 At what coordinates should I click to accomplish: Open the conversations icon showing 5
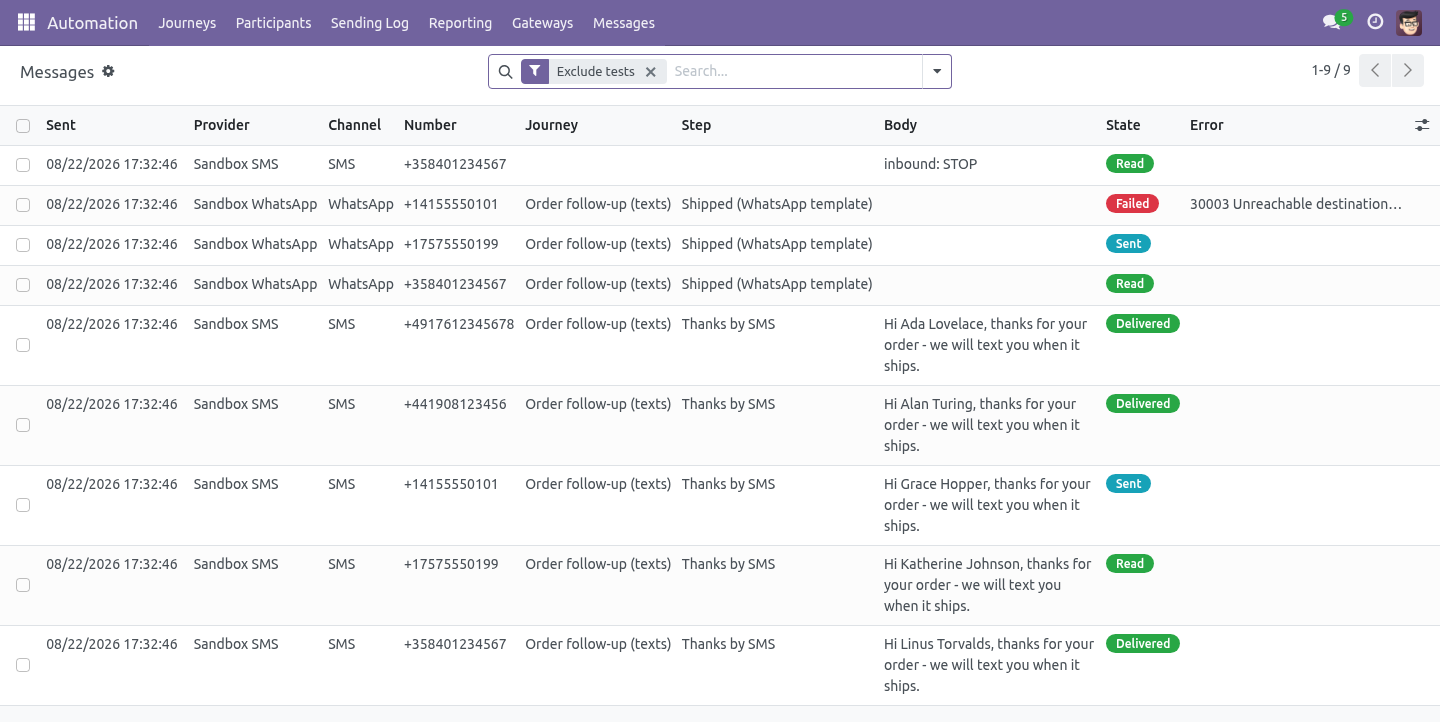point(1336,21)
